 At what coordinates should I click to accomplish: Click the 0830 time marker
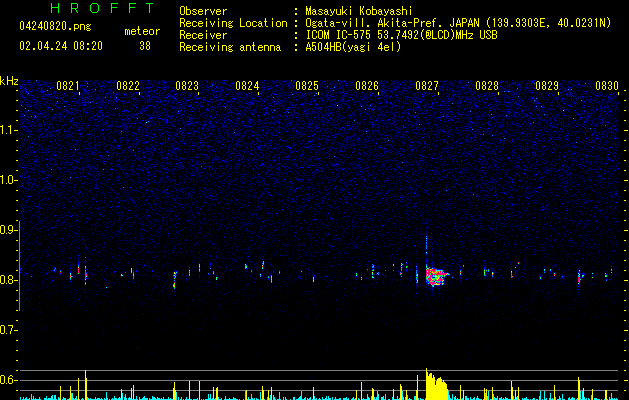[607, 86]
